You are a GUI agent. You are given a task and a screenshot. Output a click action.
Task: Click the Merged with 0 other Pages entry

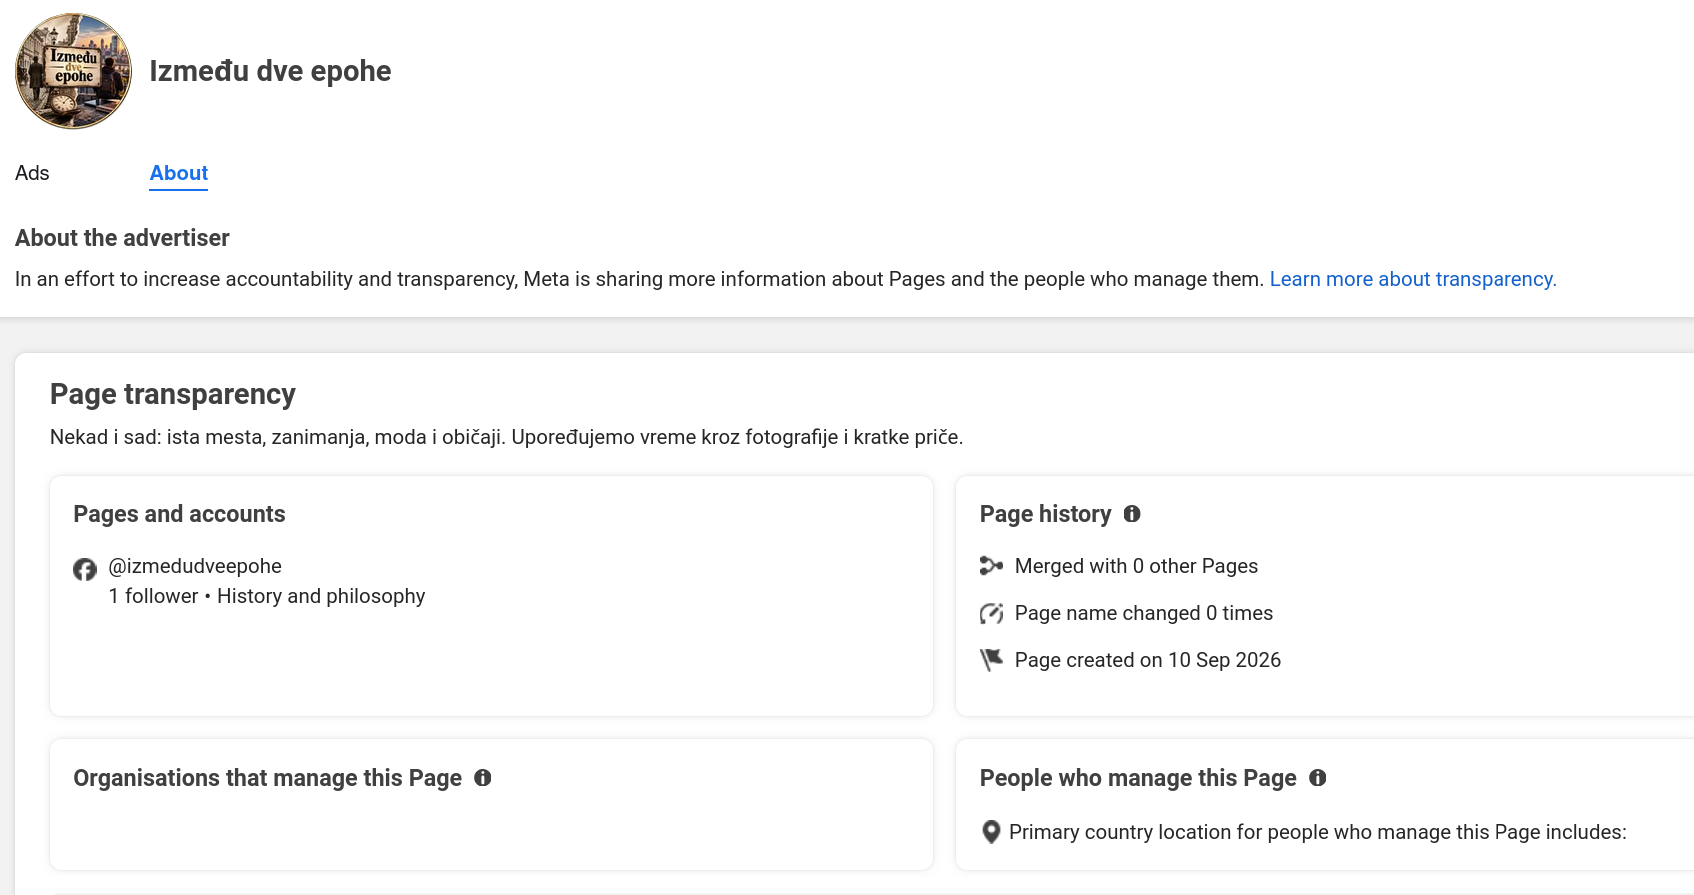[1136, 566]
